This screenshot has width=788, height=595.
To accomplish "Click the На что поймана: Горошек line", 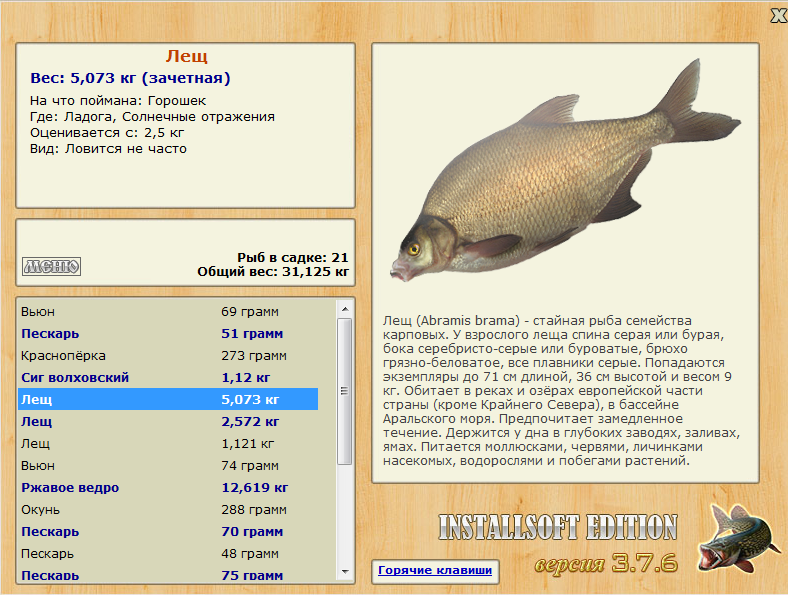I will pos(118,101).
